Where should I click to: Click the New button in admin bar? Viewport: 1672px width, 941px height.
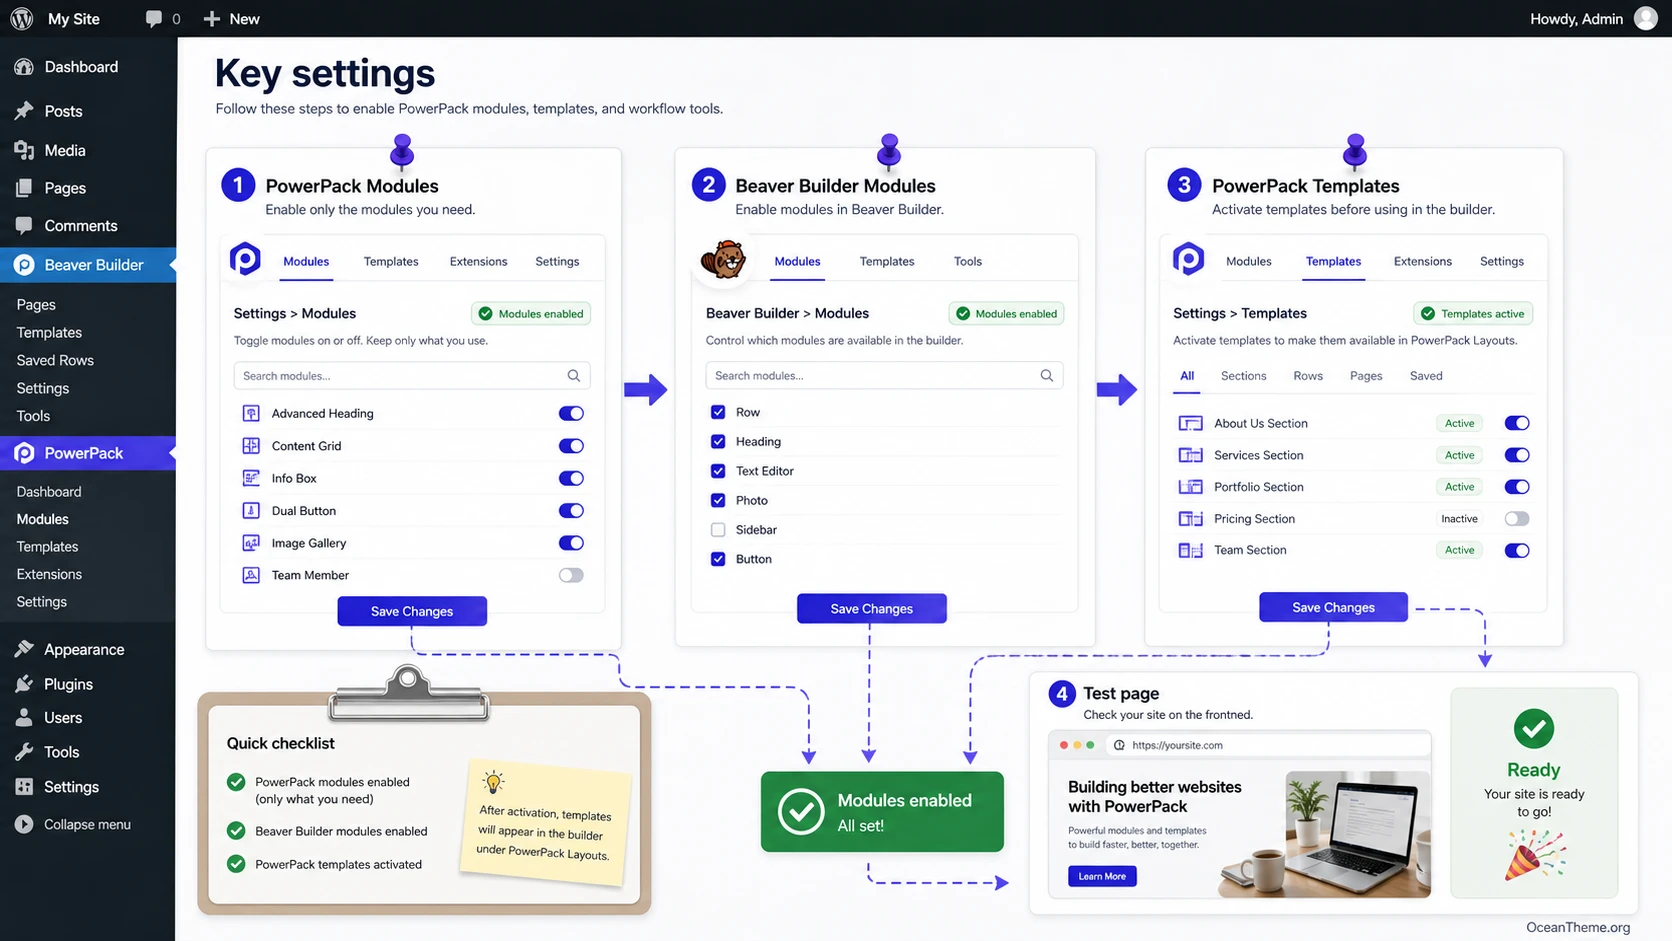coord(231,19)
